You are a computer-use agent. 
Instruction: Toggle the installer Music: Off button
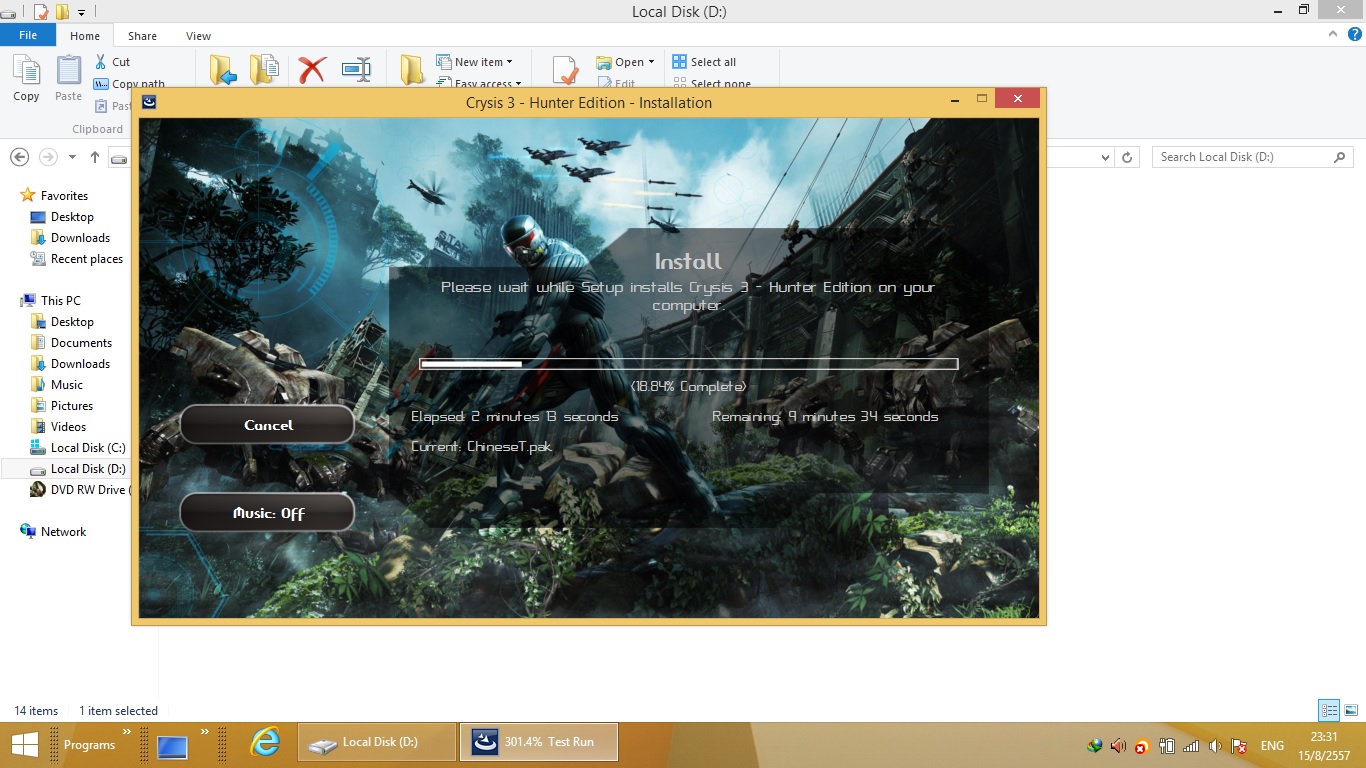tap(267, 513)
